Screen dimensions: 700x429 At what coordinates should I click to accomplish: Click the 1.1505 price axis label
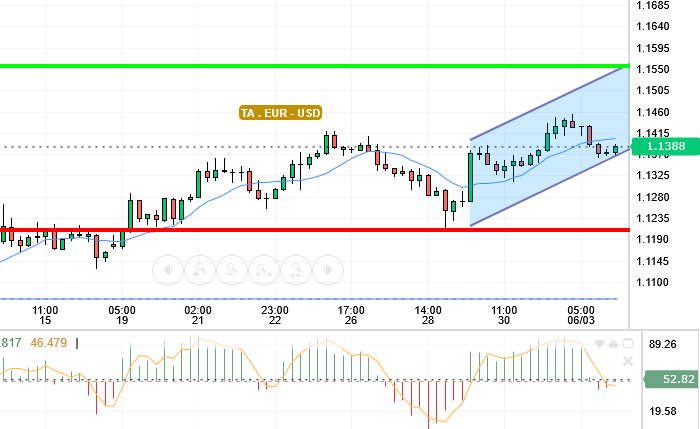(653, 91)
